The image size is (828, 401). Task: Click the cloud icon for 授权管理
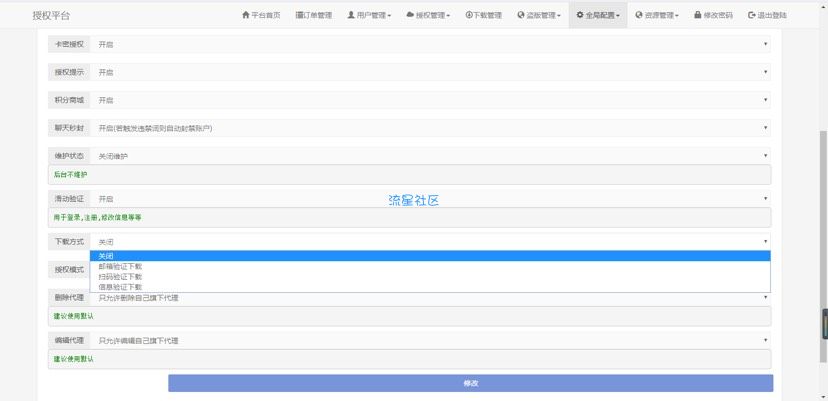410,15
